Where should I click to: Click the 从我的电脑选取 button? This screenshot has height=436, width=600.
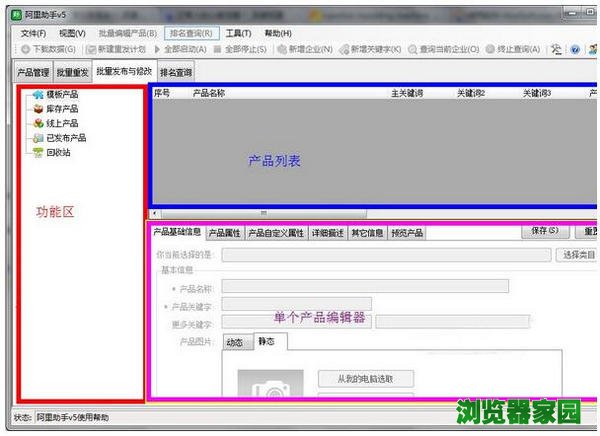tap(365, 379)
